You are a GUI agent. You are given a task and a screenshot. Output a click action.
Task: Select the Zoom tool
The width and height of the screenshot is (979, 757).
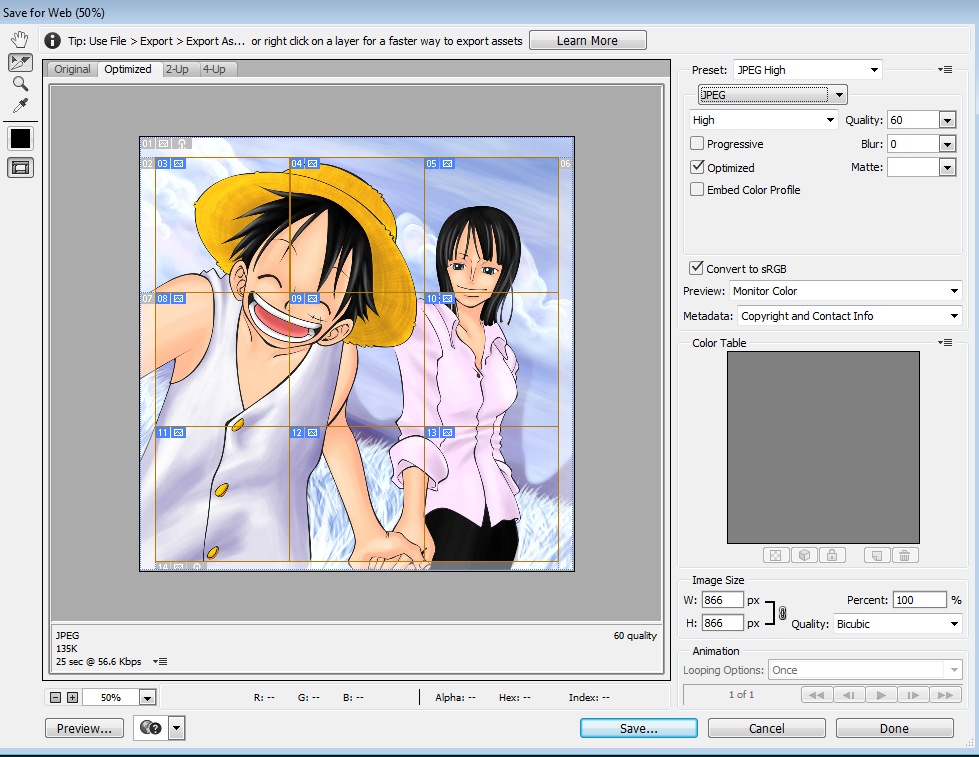point(20,84)
